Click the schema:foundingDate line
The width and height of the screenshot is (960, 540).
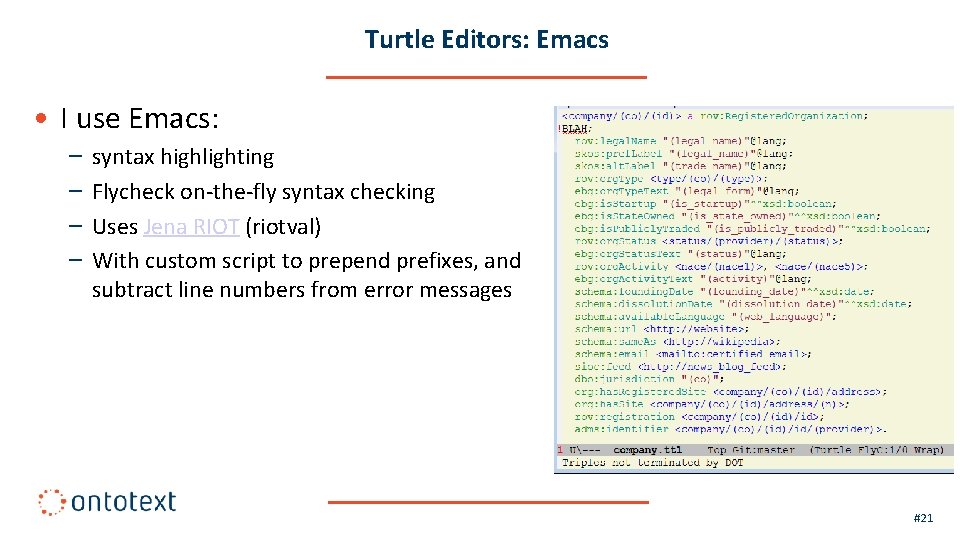[x=724, y=291]
